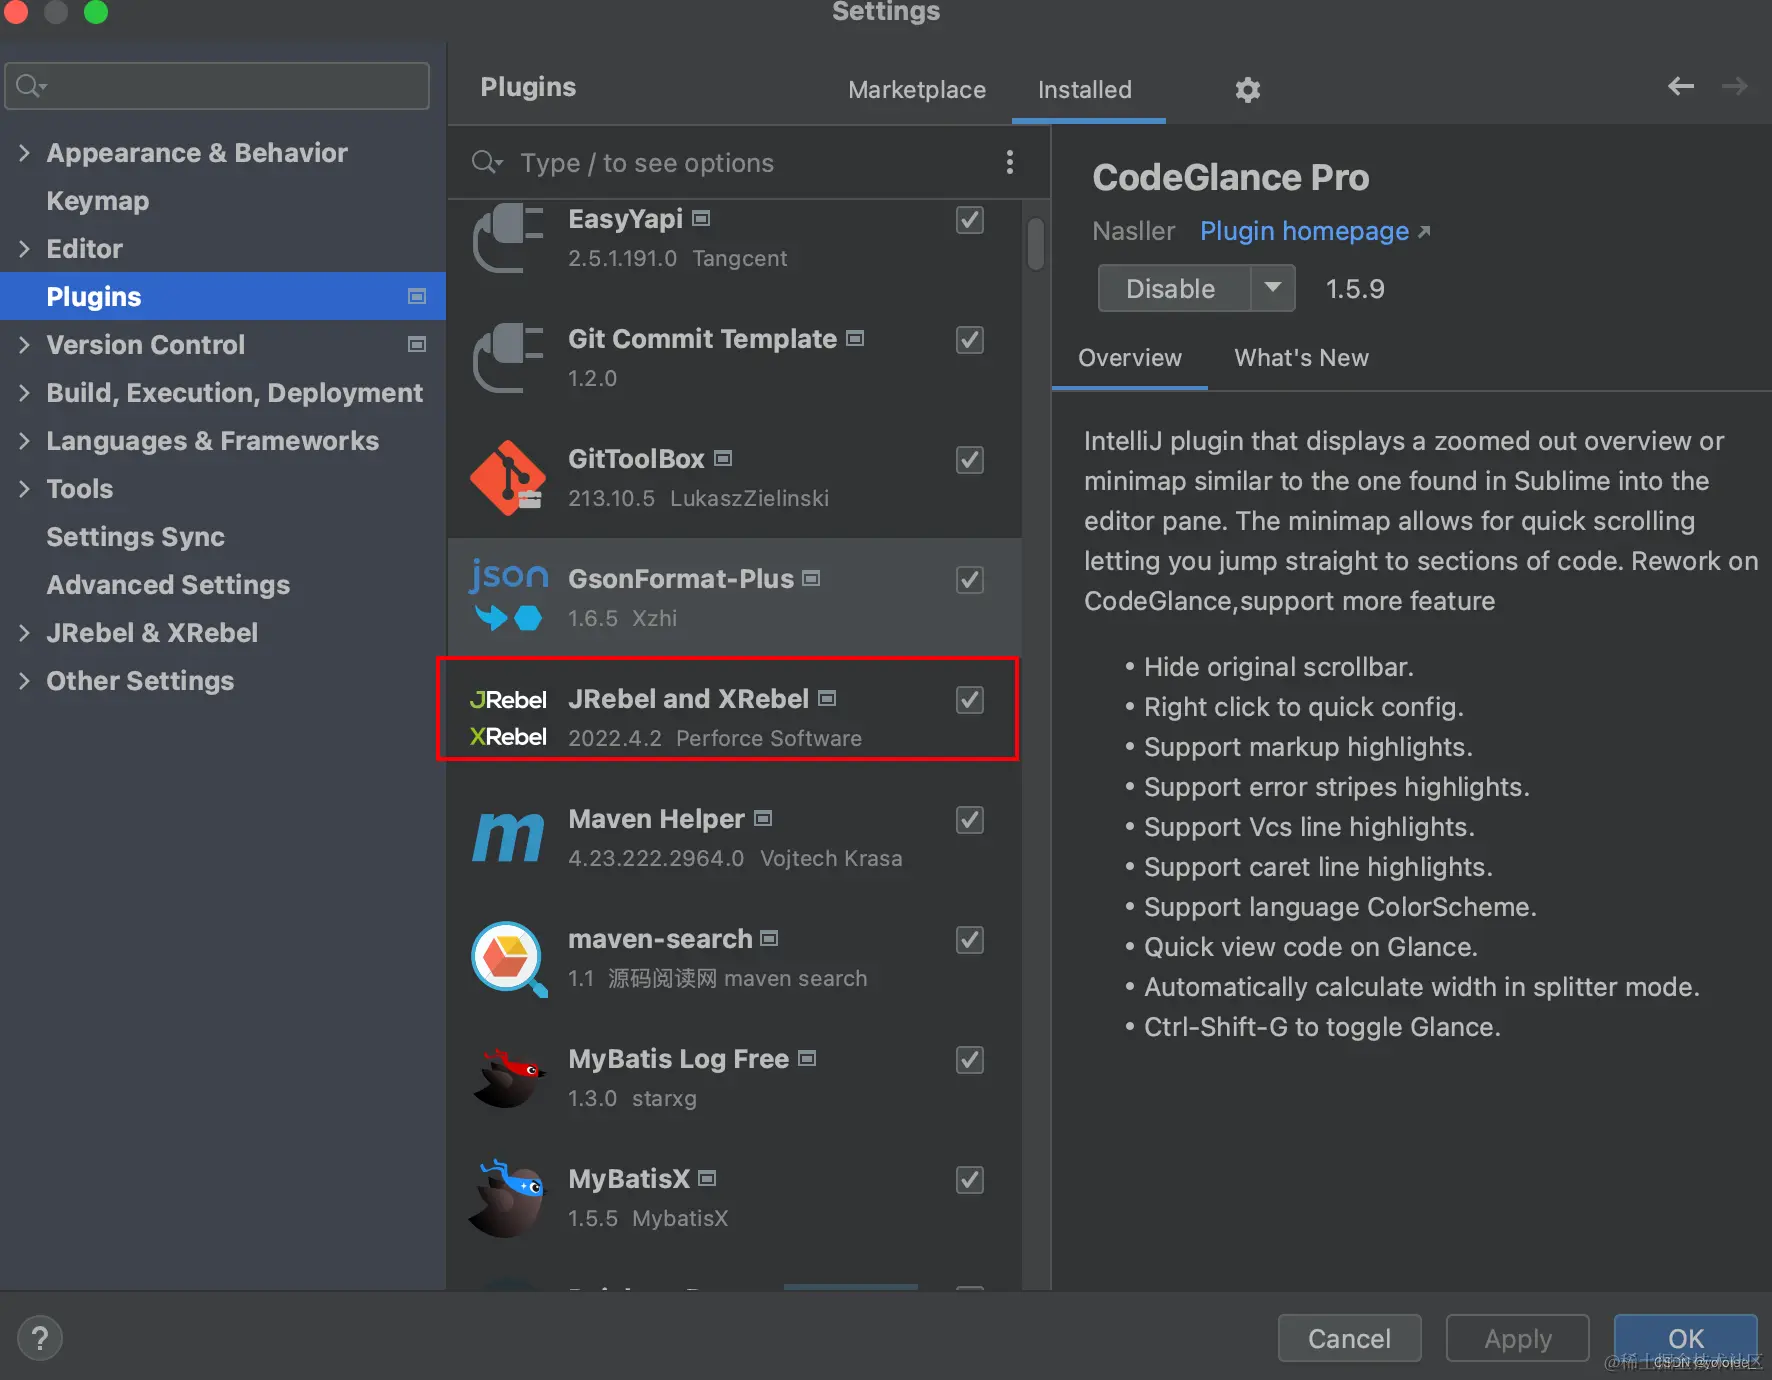Screen dimensions: 1772x1380
Task: Toggle the JRebel and XRebel checkbox
Action: (970, 700)
